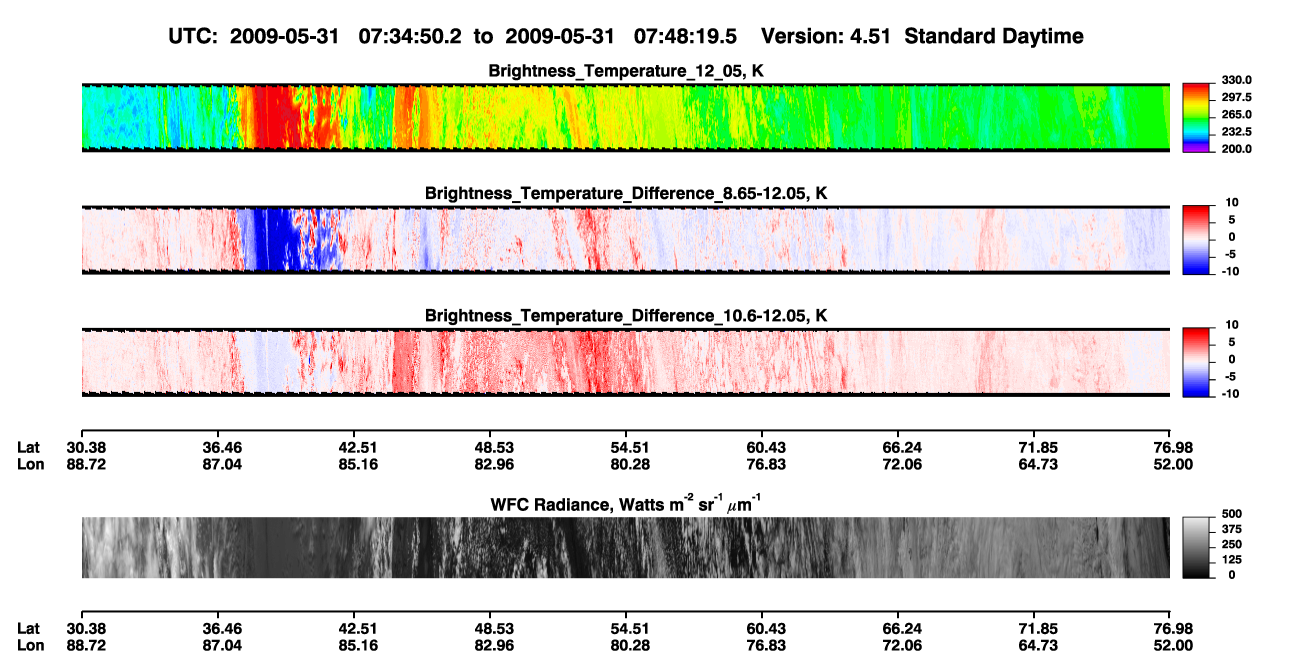The width and height of the screenshot is (1300, 667).
Task: Click the "-10" label on the 8.65-12.05 colorbar
Action: [x=1231, y=271]
